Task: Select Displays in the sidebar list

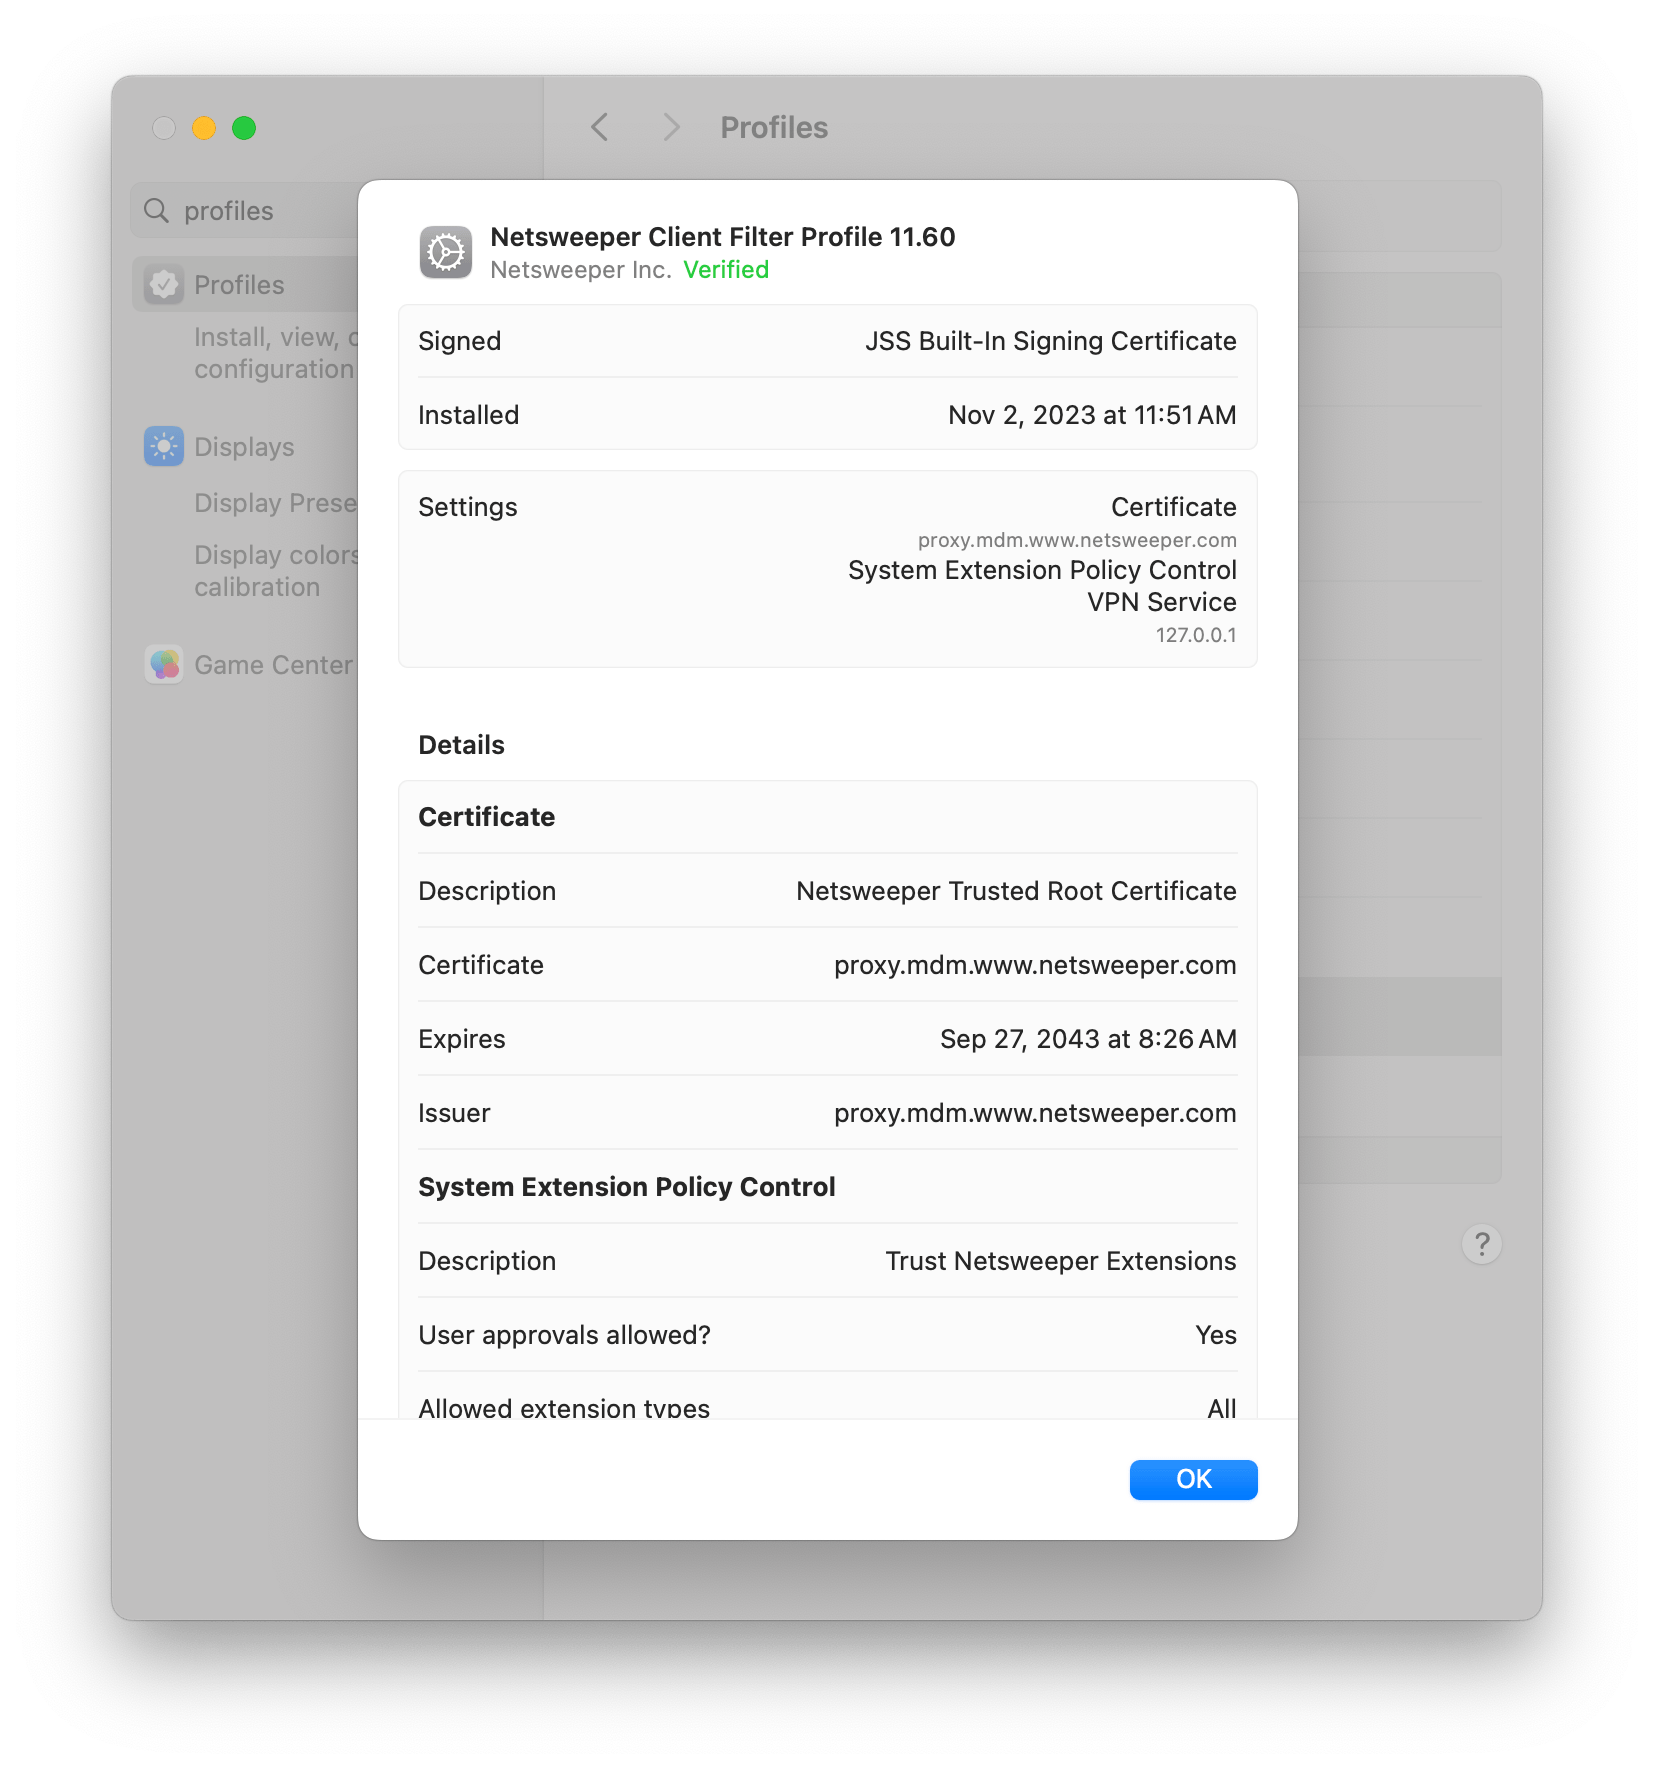Action: click(244, 446)
